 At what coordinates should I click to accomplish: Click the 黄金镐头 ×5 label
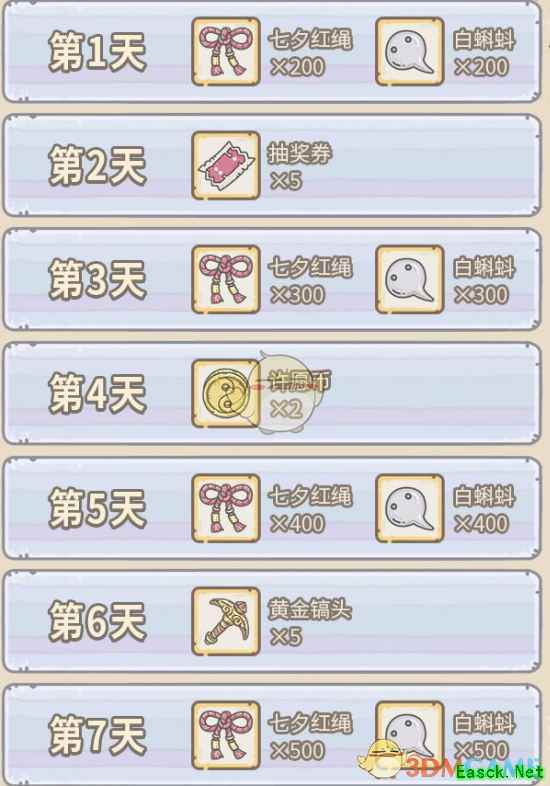pyautogui.click(x=310, y=623)
